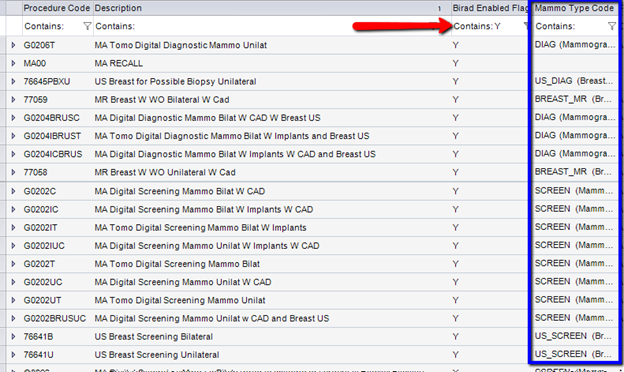Select US Breast for Possible Biopsy Unilateral
This screenshot has width=624, height=372.
(176, 82)
